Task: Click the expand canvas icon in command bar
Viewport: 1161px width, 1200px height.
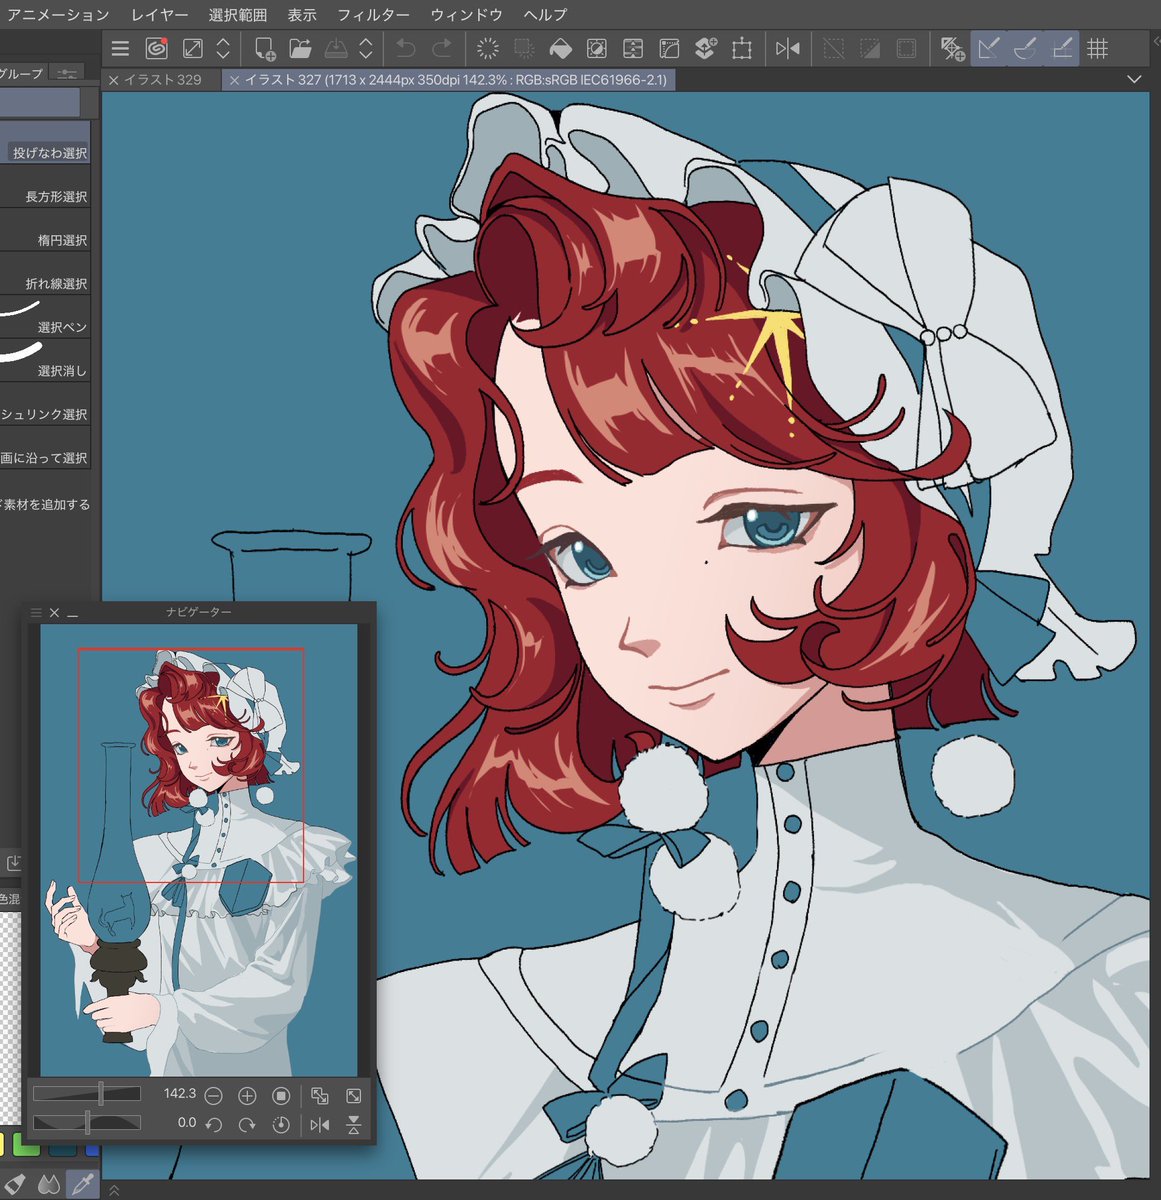Action: (x=192, y=48)
